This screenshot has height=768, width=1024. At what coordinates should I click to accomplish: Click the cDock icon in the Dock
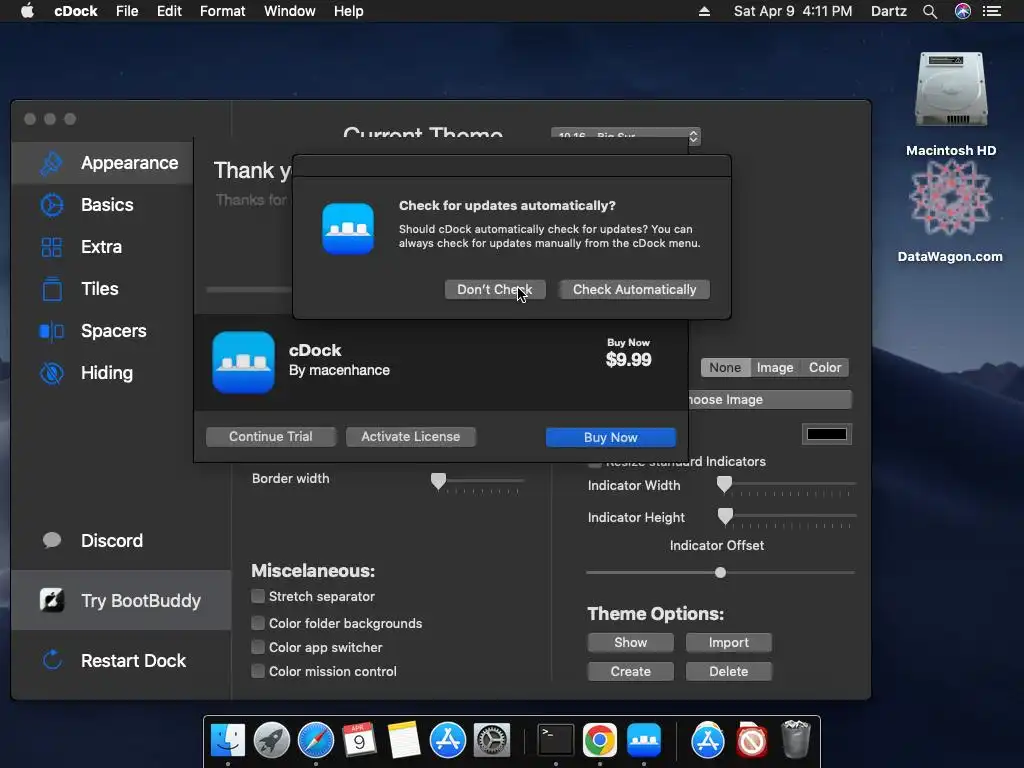644,741
